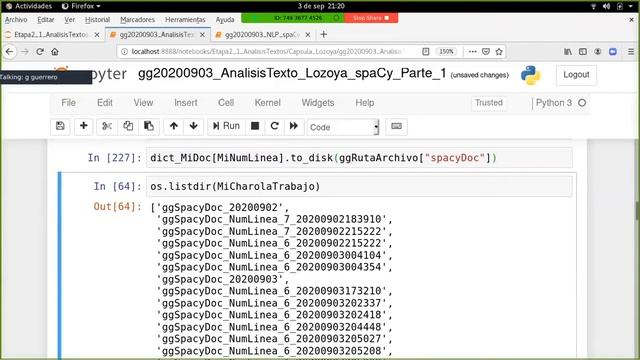This screenshot has width=640, height=360.
Task: Open Marcadores menu in Firefox
Action: pyautogui.click(x=137, y=20)
